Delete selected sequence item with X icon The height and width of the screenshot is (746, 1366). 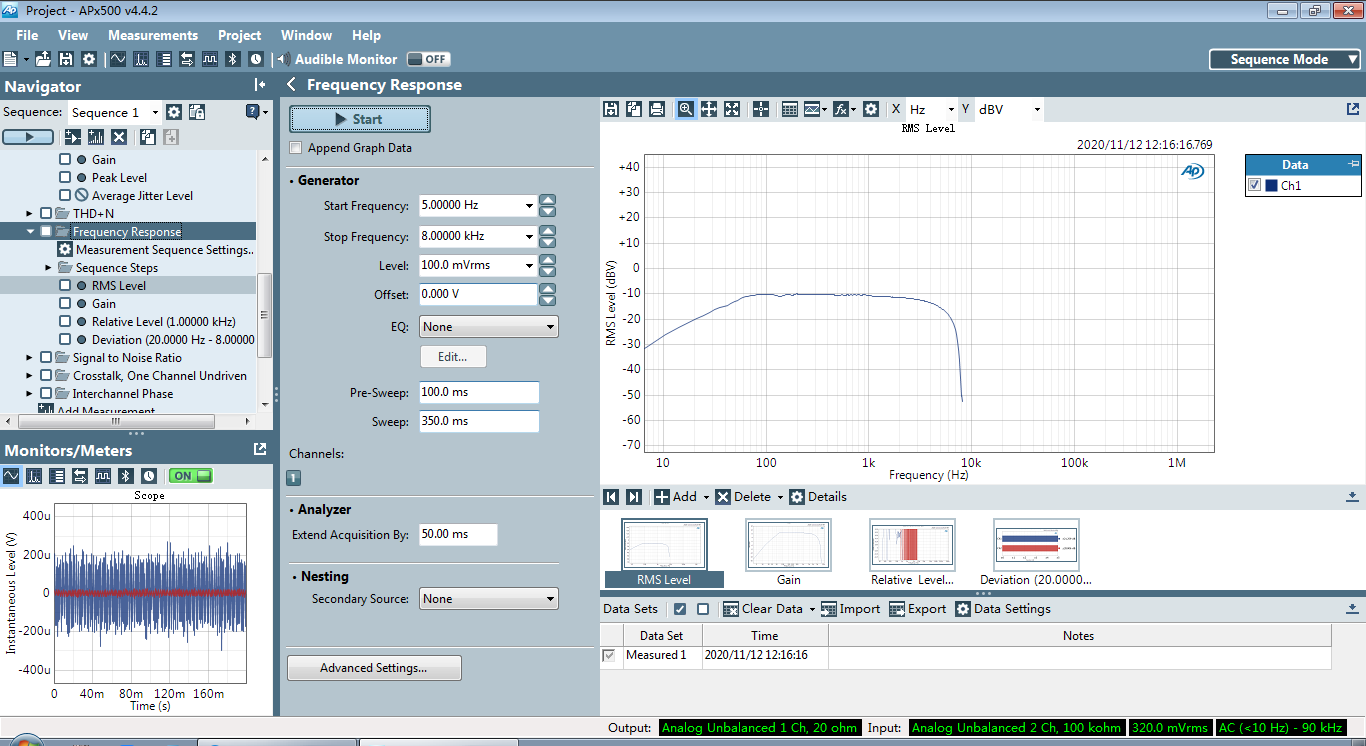tap(119, 137)
